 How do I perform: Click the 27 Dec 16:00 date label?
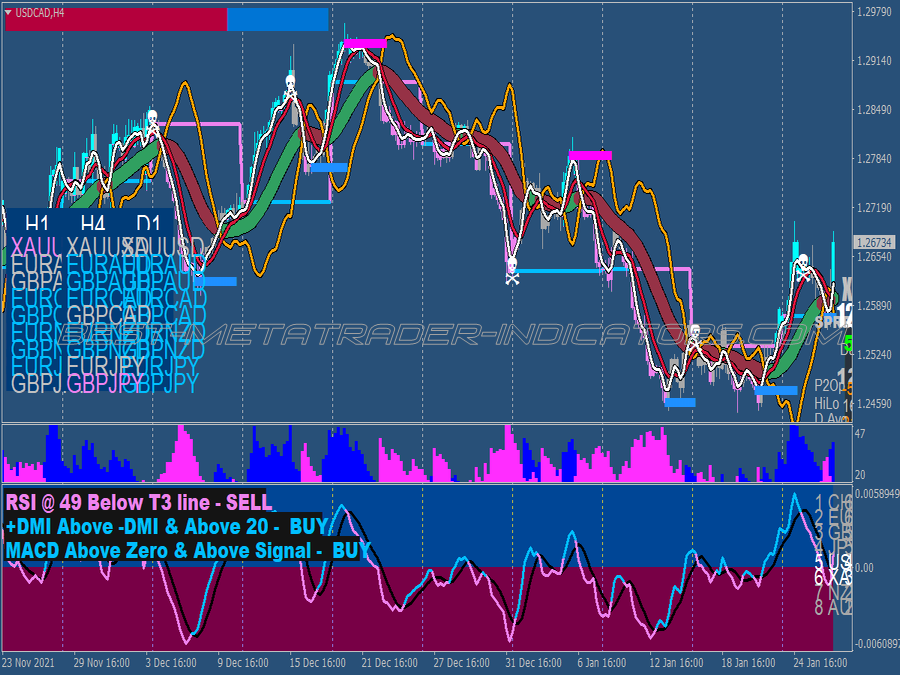coord(461,663)
